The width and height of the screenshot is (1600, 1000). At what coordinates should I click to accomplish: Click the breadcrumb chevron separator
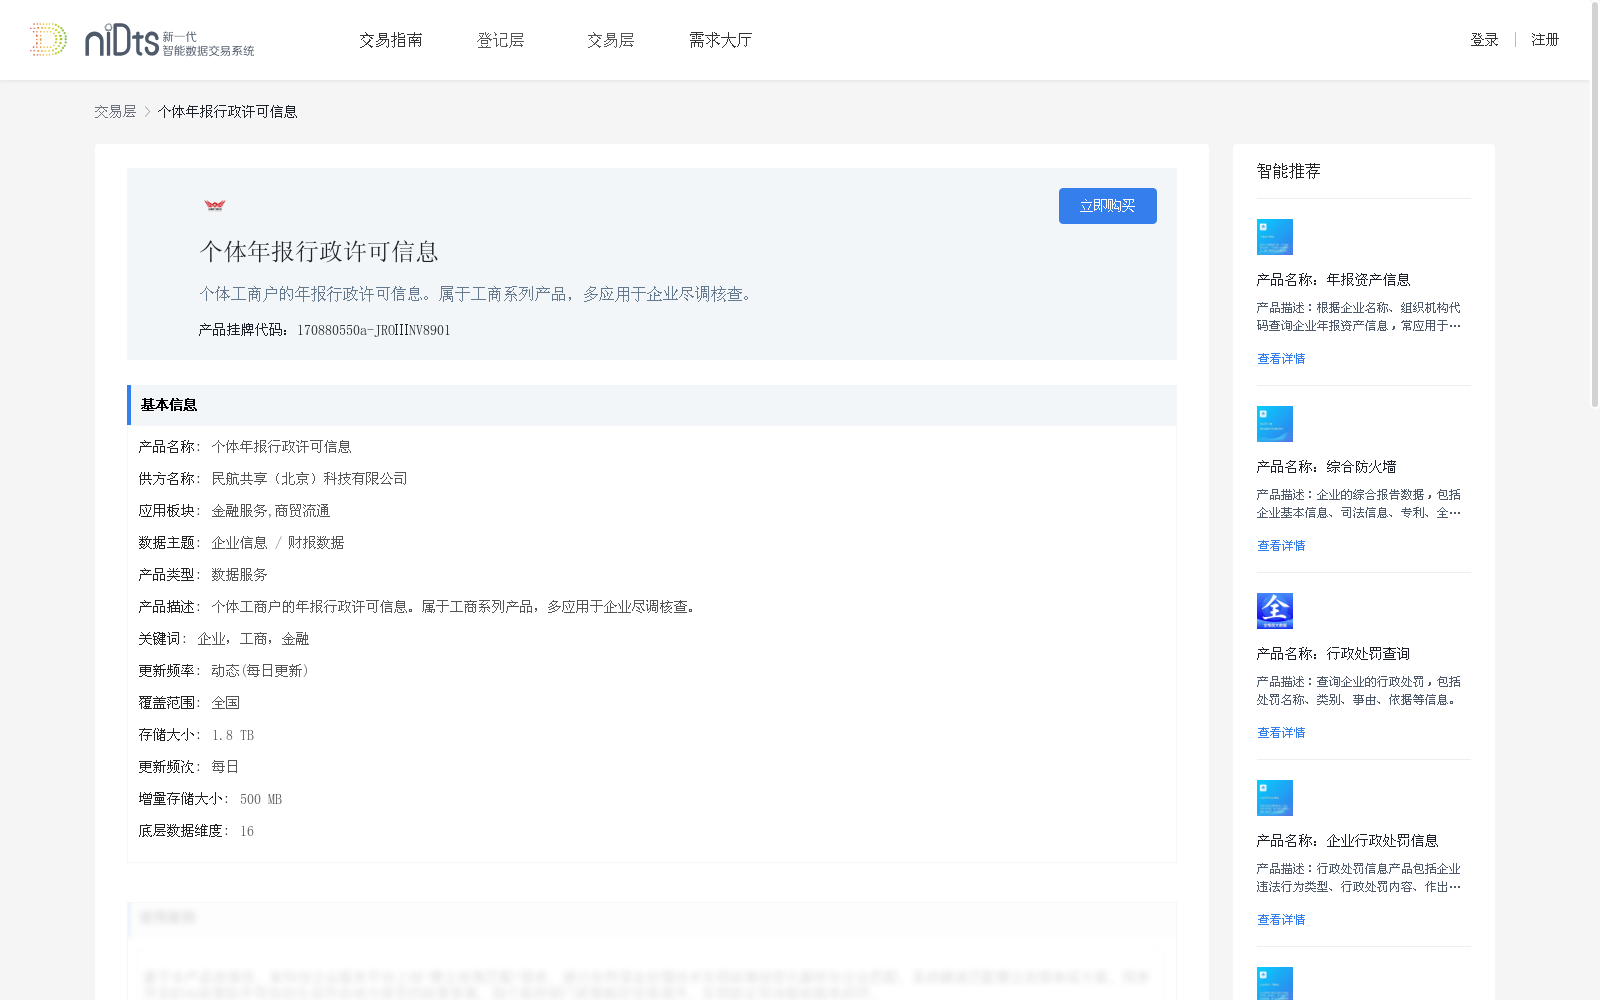coord(147,112)
